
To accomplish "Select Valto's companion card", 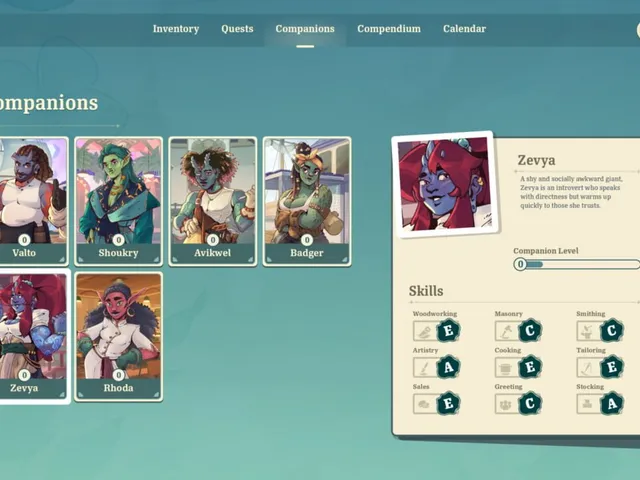I will (33, 201).
